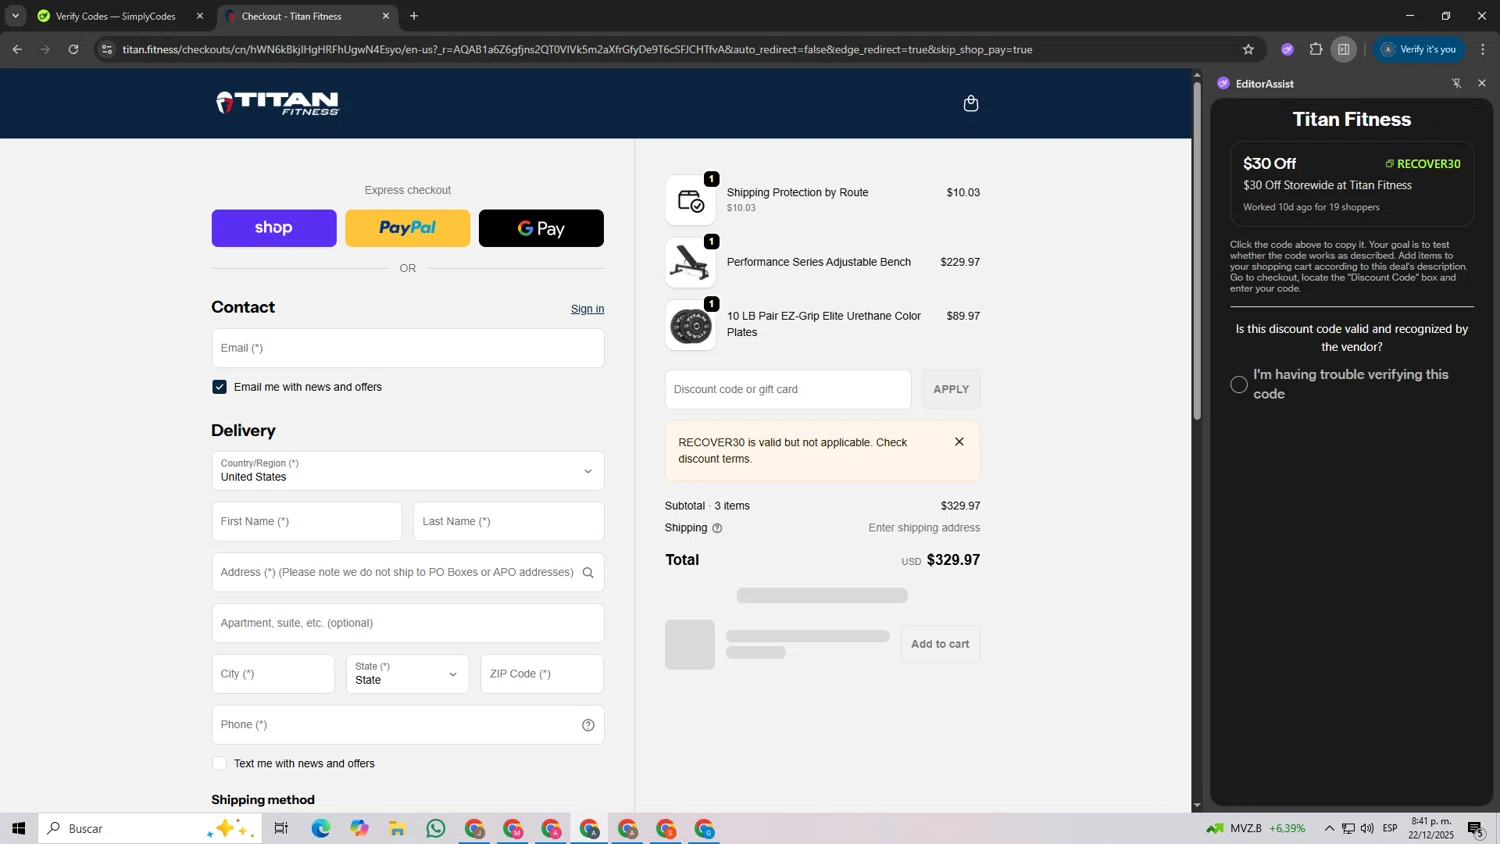Click the Verify it's you profile button
The height and width of the screenshot is (844, 1500).
coord(1419,49)
